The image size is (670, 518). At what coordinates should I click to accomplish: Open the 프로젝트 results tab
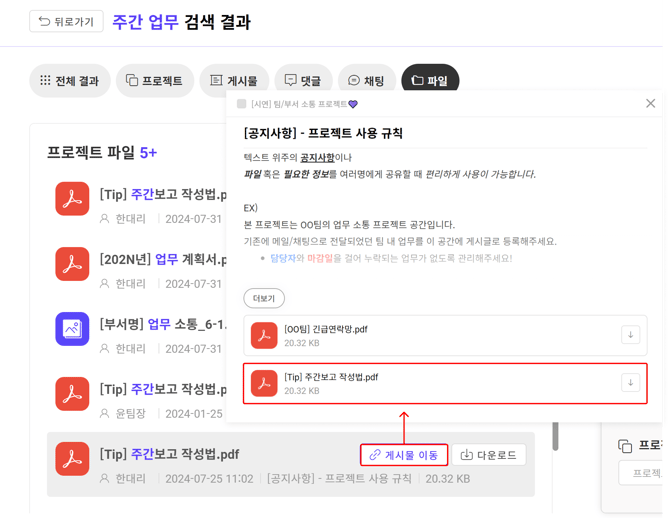tap(154, 81)
